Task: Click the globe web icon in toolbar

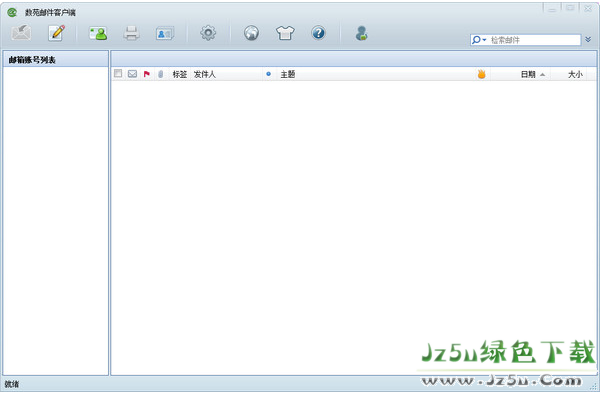Action: pos(251,33)
